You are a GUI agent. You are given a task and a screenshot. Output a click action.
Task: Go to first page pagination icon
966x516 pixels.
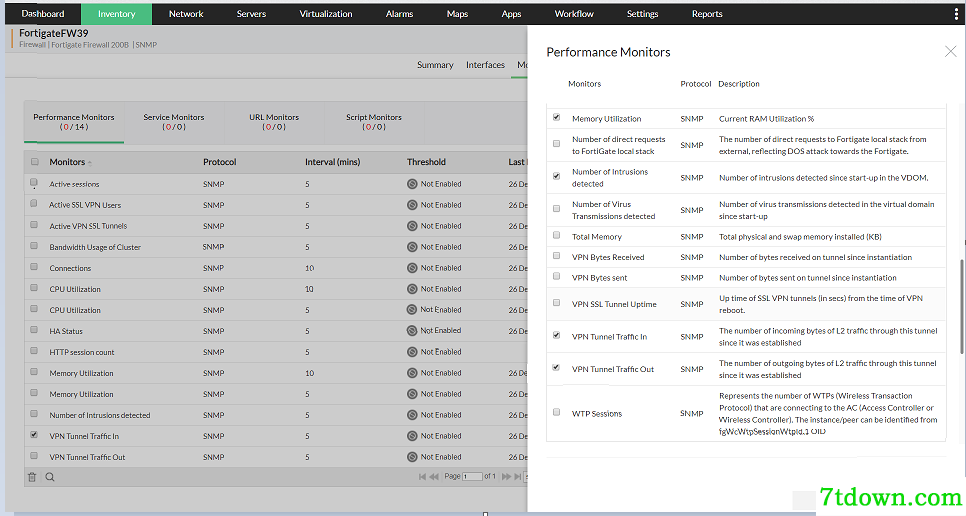422,477
